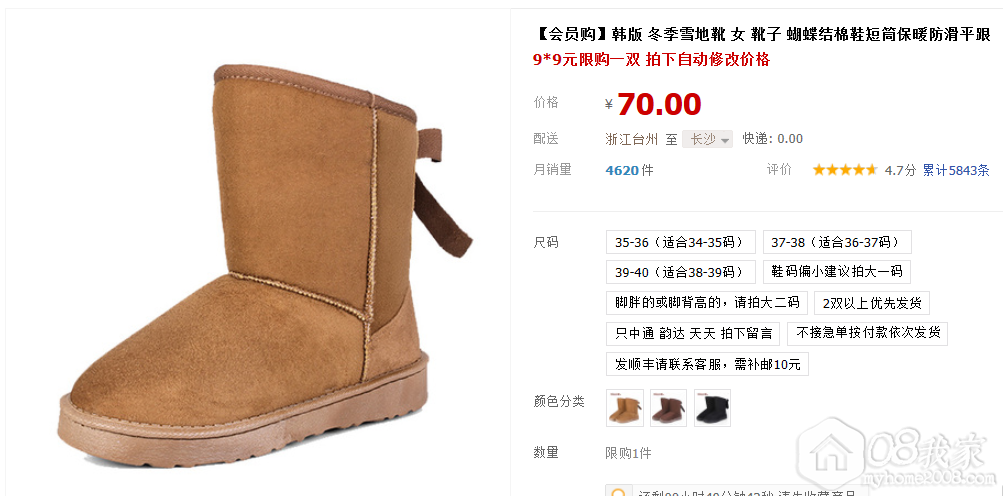
Task: Select 只中通 韵达 天天 拍下留言 option
Action: click(693, 333)
